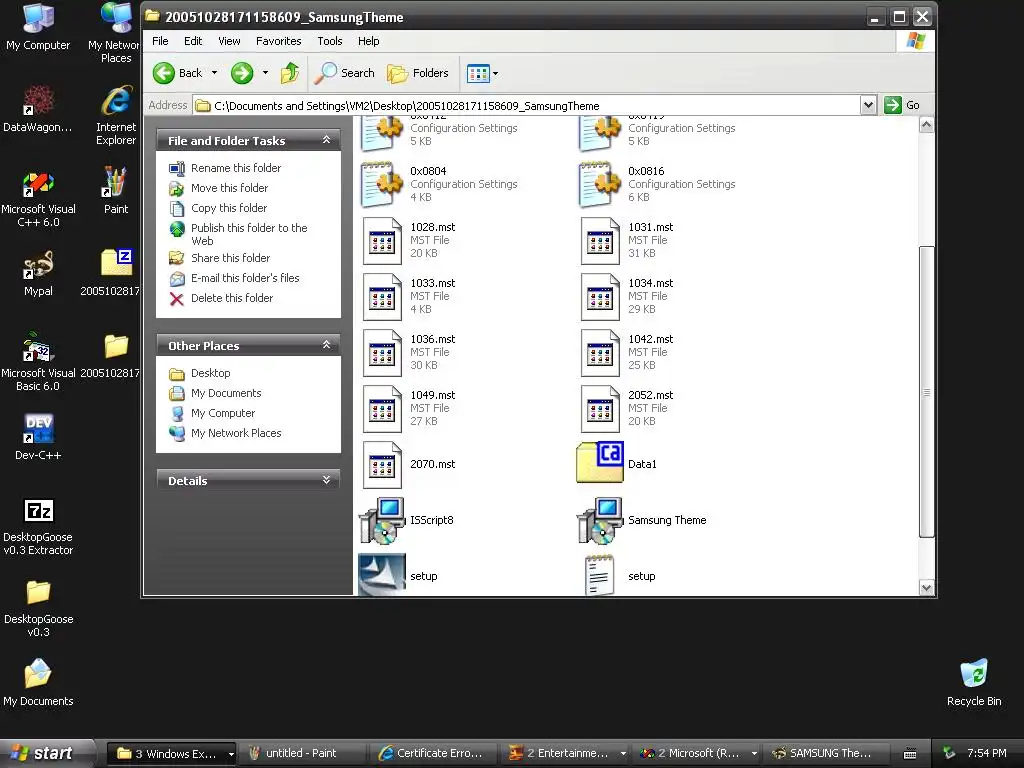This screenshot has width=1024, height=768.
Task: Go up one folder level
Action: [x=290, y=73]
